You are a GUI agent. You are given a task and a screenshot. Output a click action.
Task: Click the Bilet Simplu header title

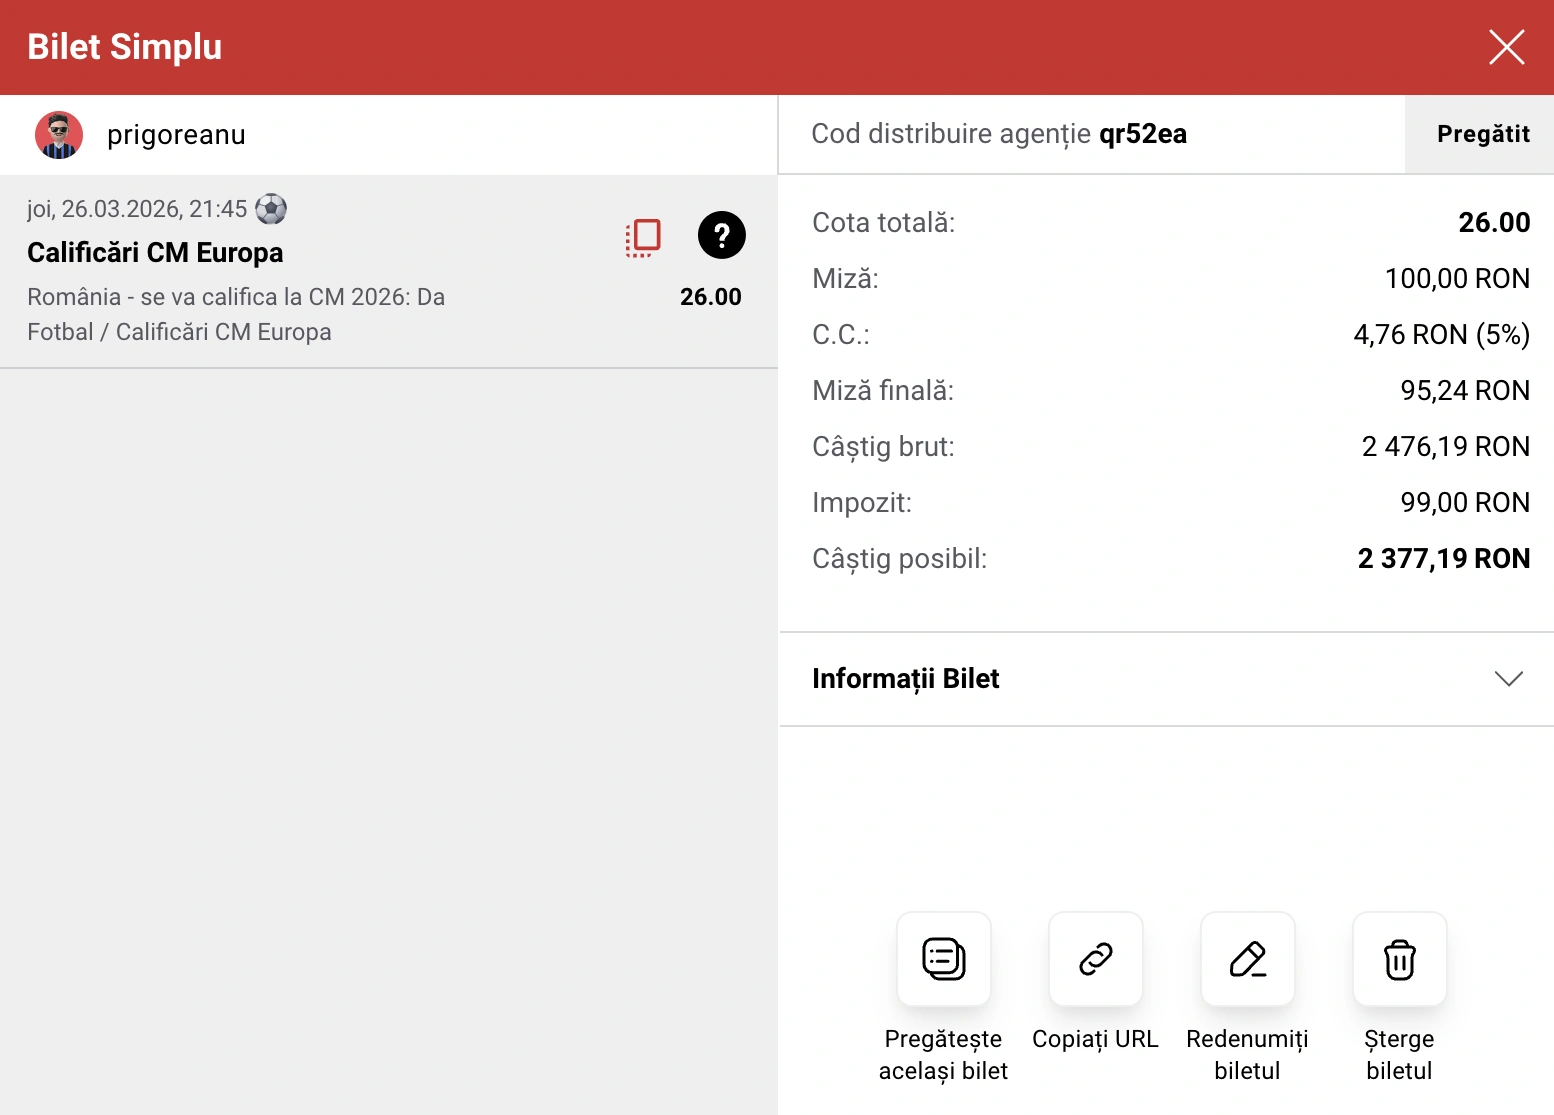pos(125,47)
